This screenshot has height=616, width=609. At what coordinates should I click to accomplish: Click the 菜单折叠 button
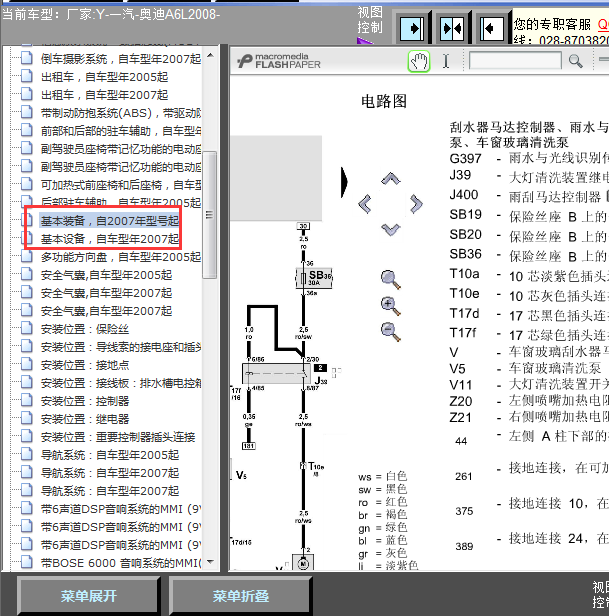240,596
